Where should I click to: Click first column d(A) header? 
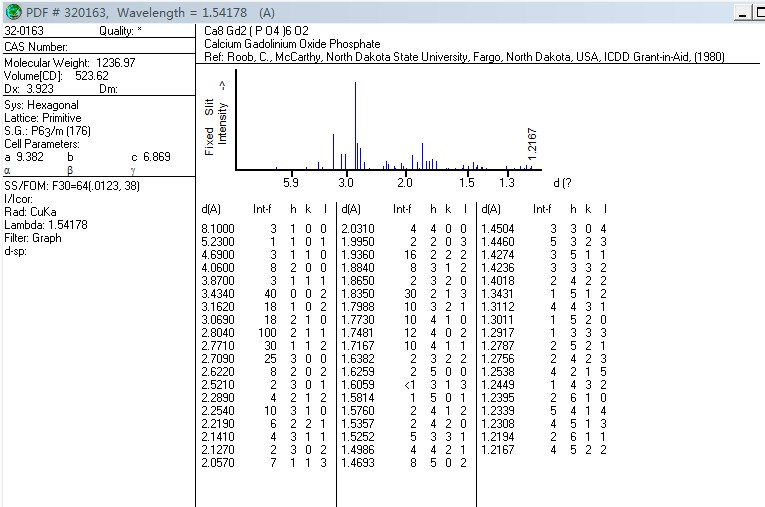[x=211, y=209]
